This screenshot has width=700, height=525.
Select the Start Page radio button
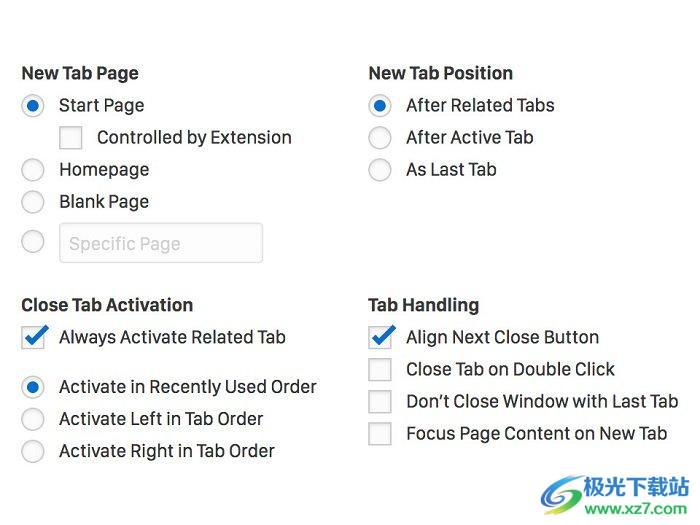tap(33, 106)
